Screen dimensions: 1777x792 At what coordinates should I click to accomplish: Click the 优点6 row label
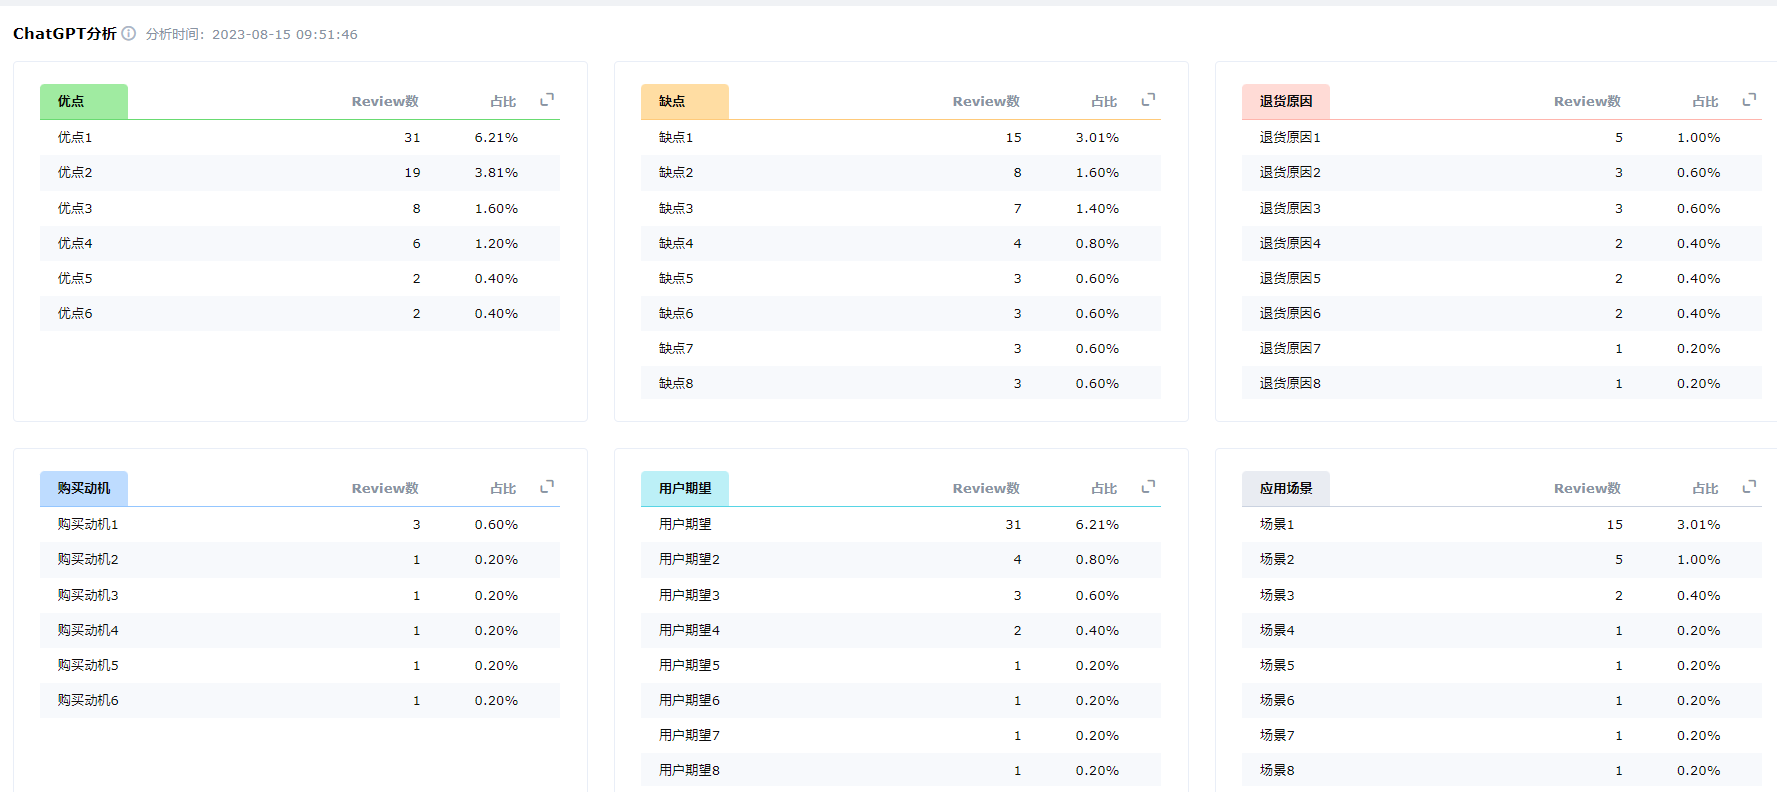tap(75, 314)
